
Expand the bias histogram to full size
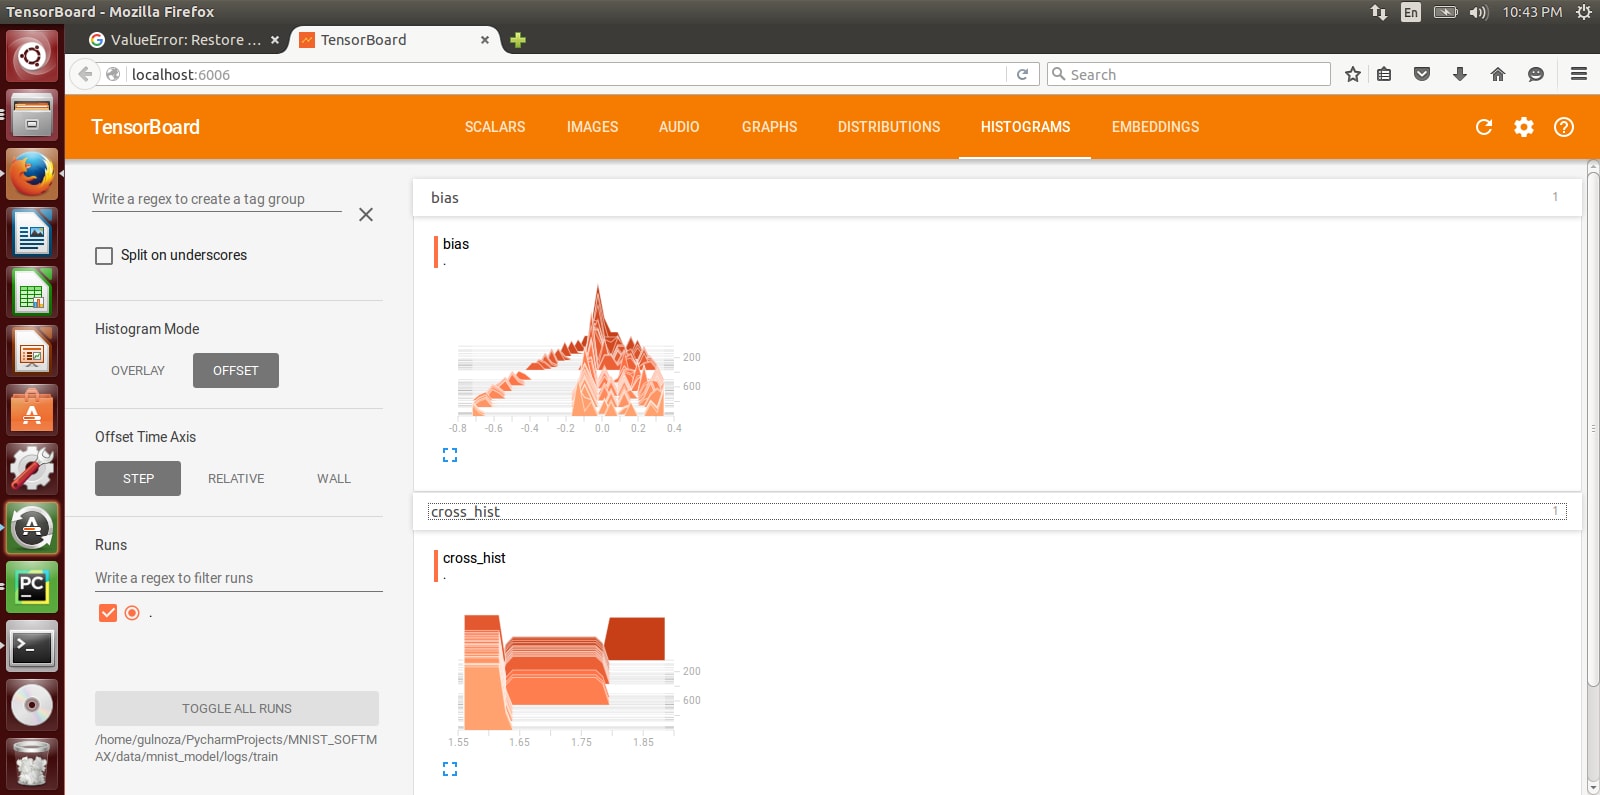pyautogui.click(x=450, y=455)
